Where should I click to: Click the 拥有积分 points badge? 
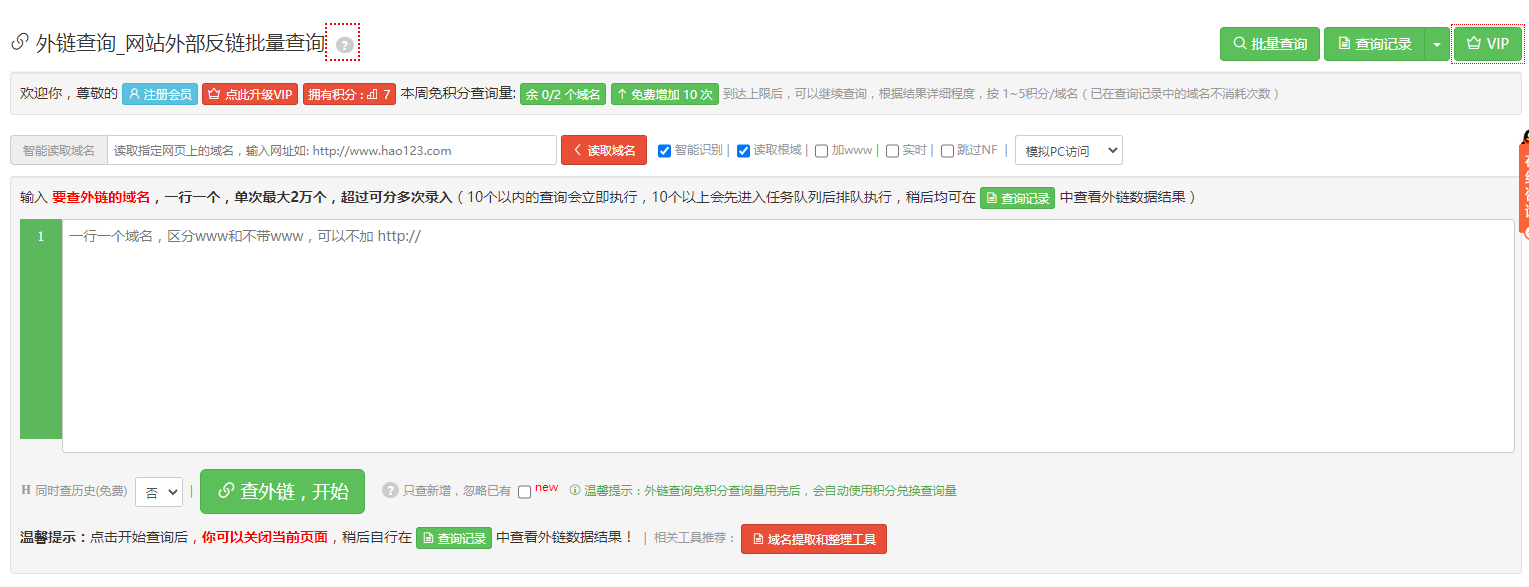[x=349, y=94]
